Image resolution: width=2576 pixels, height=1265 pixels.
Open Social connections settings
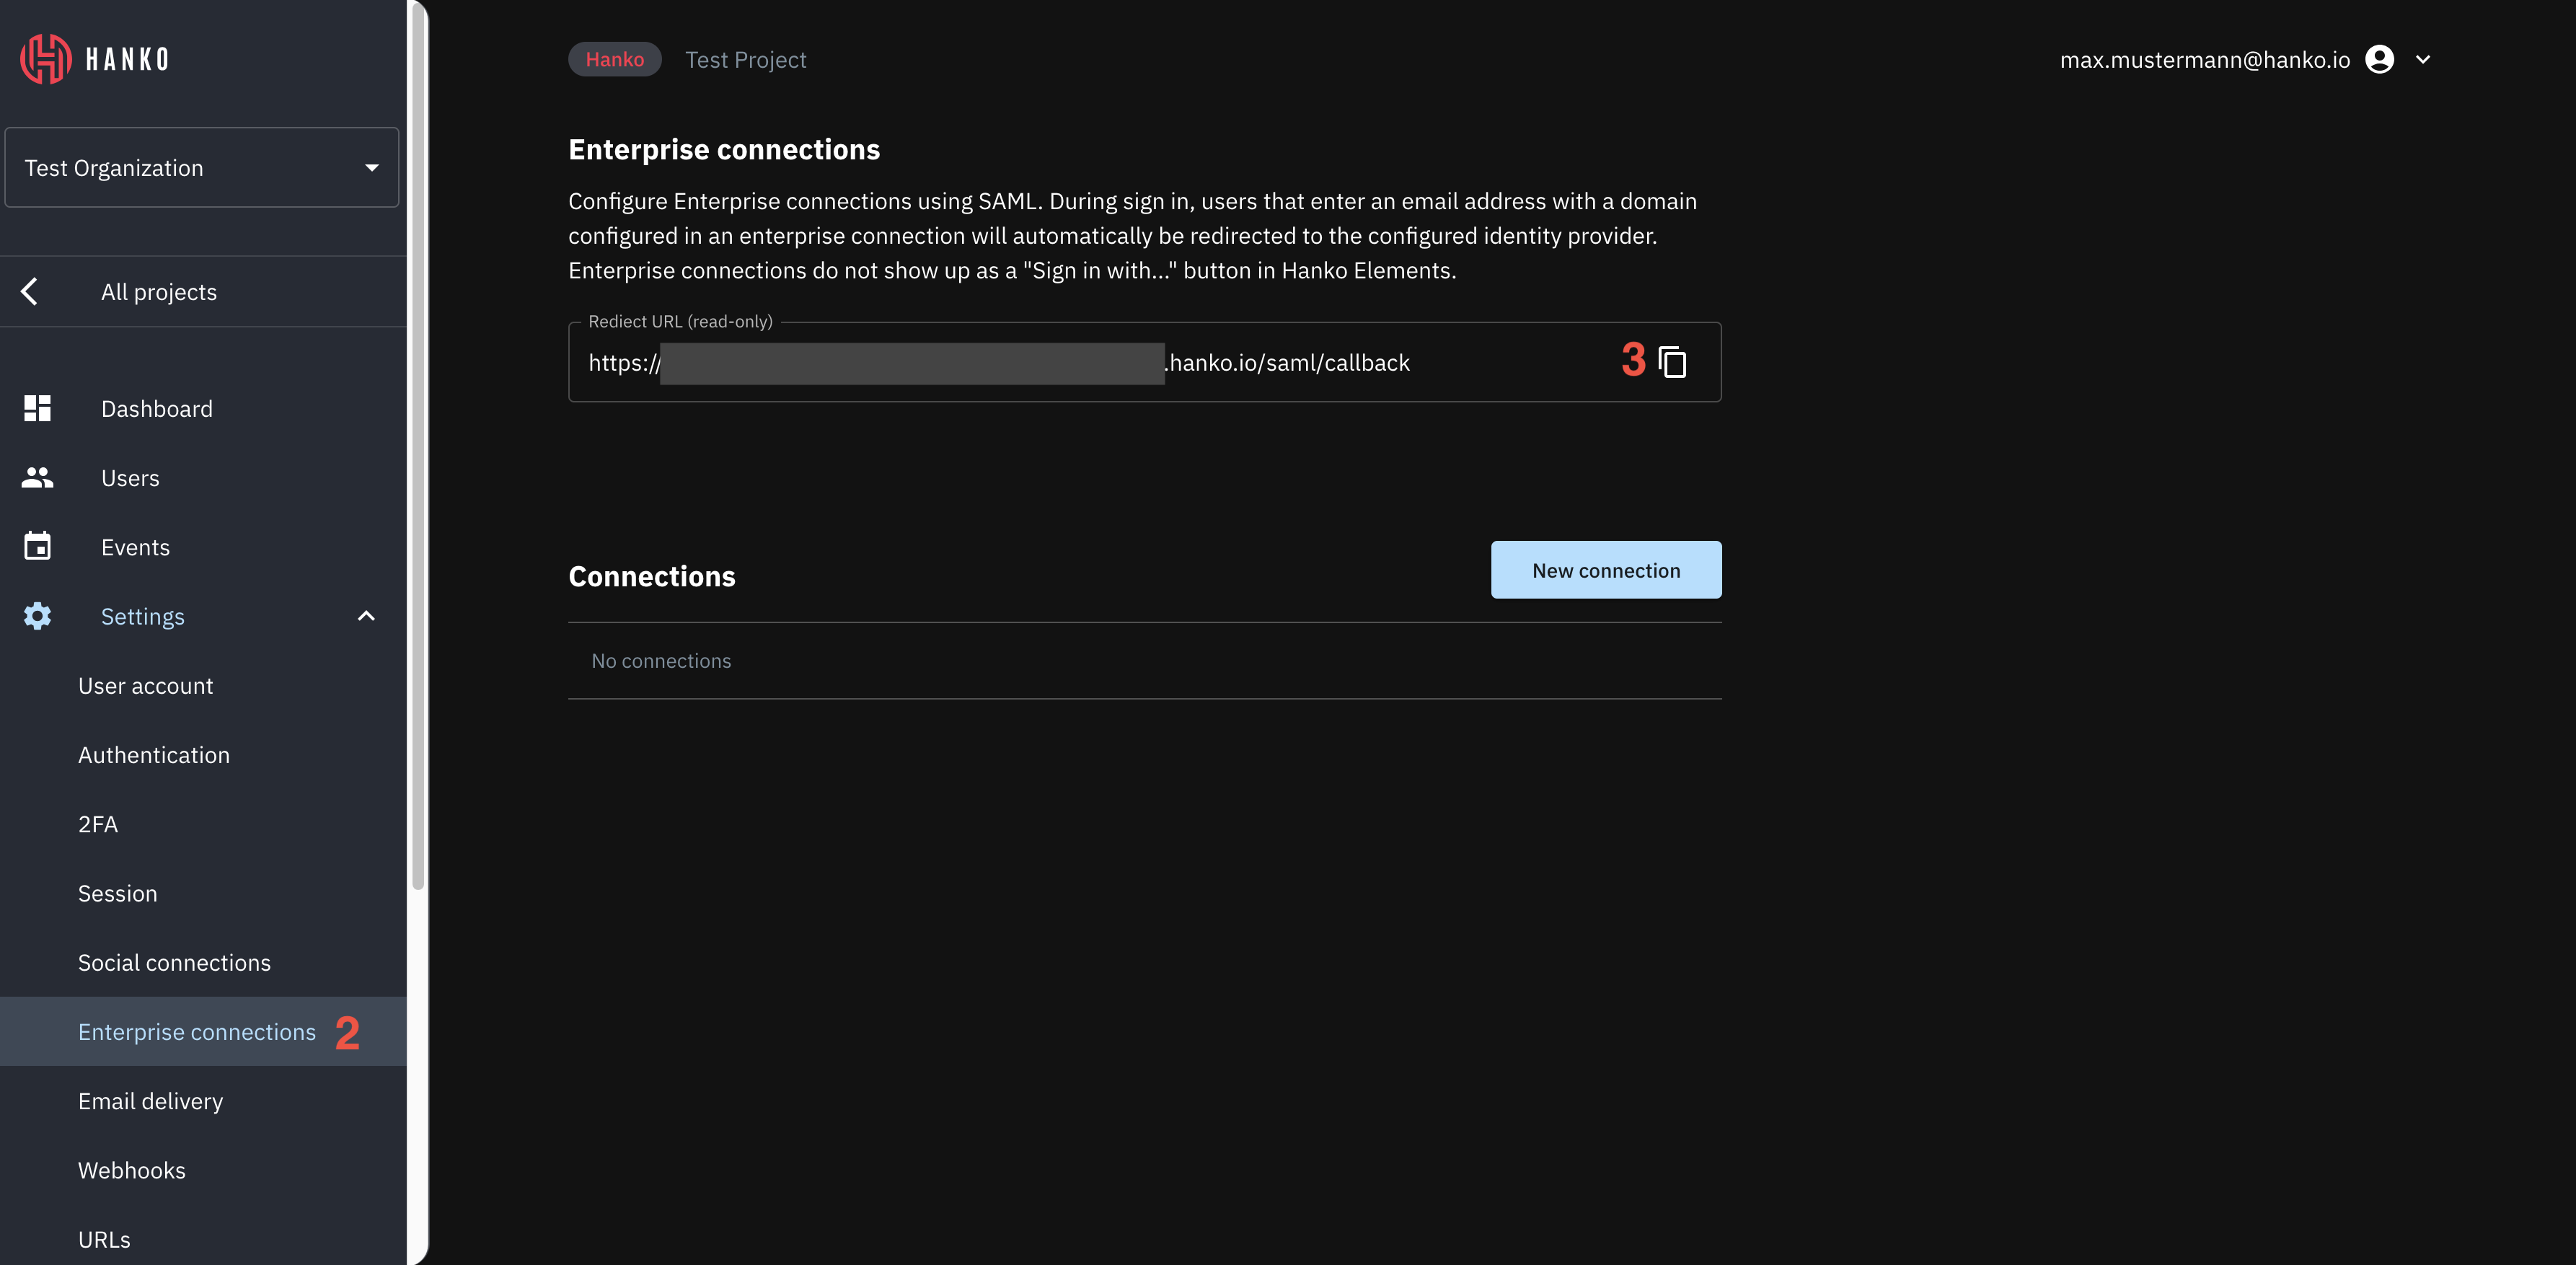pyautogui.click(x=174, y=962)
